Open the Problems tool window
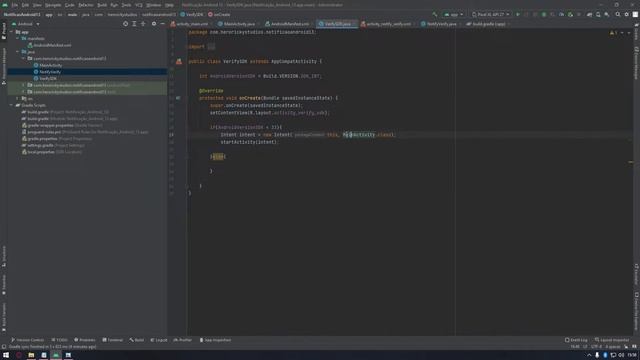Image resolution: width=640 pixels, height=360 pixels. (x=84, y=340)
